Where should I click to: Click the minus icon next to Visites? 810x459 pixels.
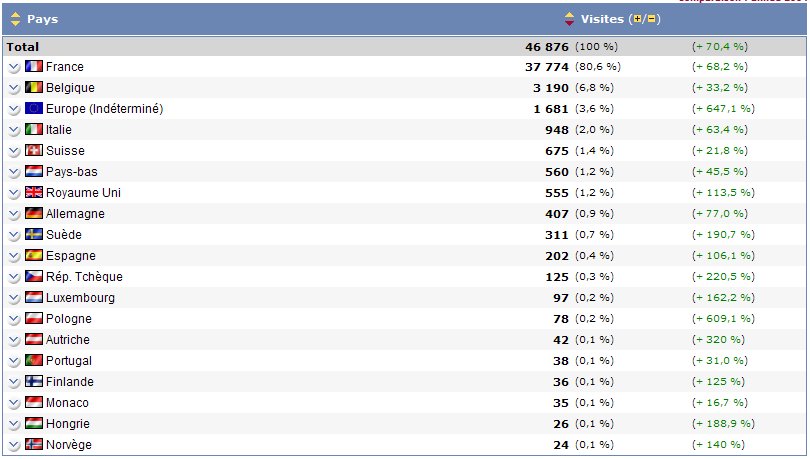click(x=651, y=19)
